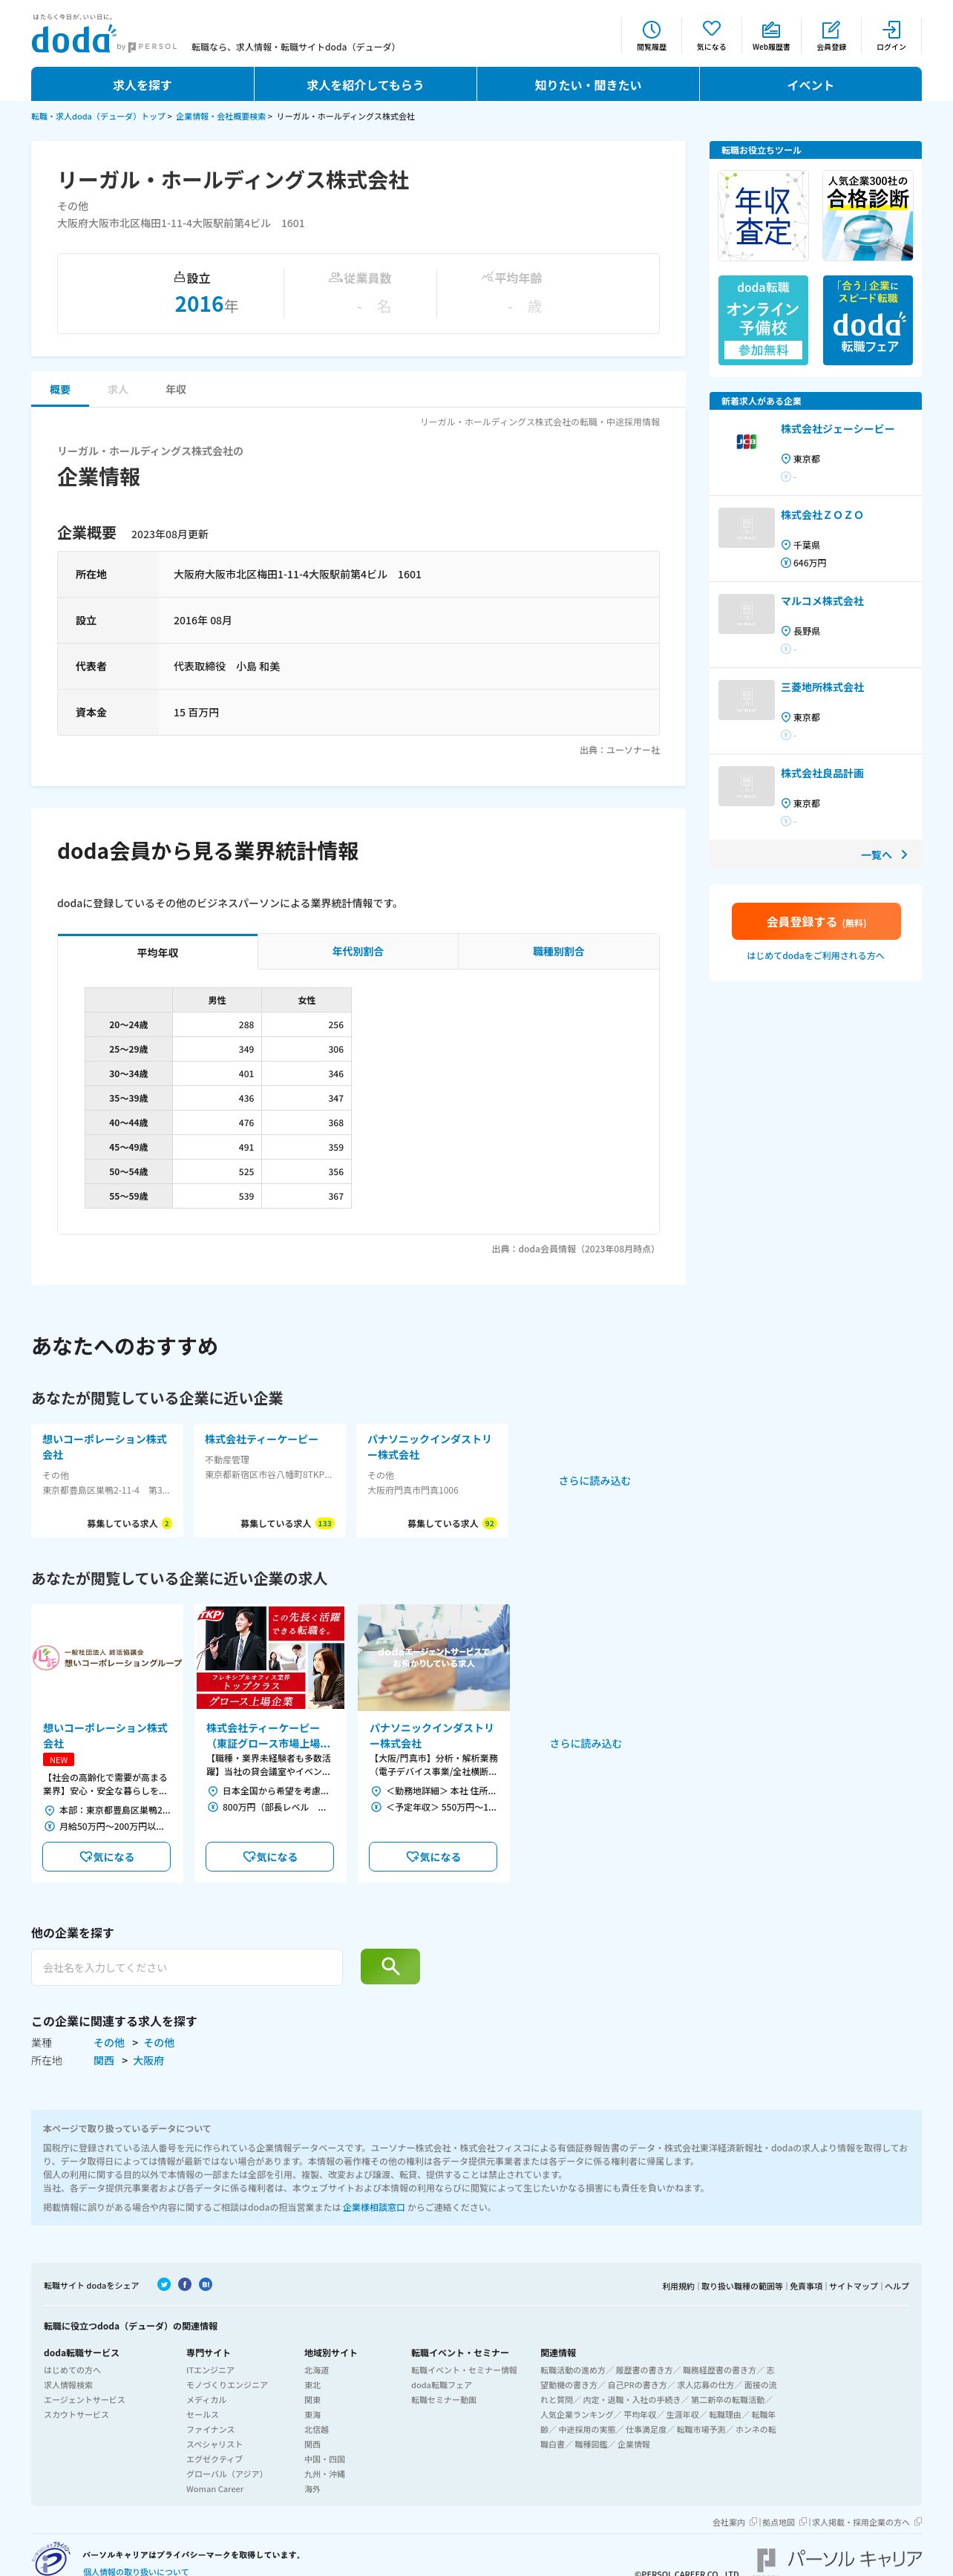Open パナソニックインダストリー similar company card
This screenshot has height=2576, width=953.
(x=432, y=1480)
